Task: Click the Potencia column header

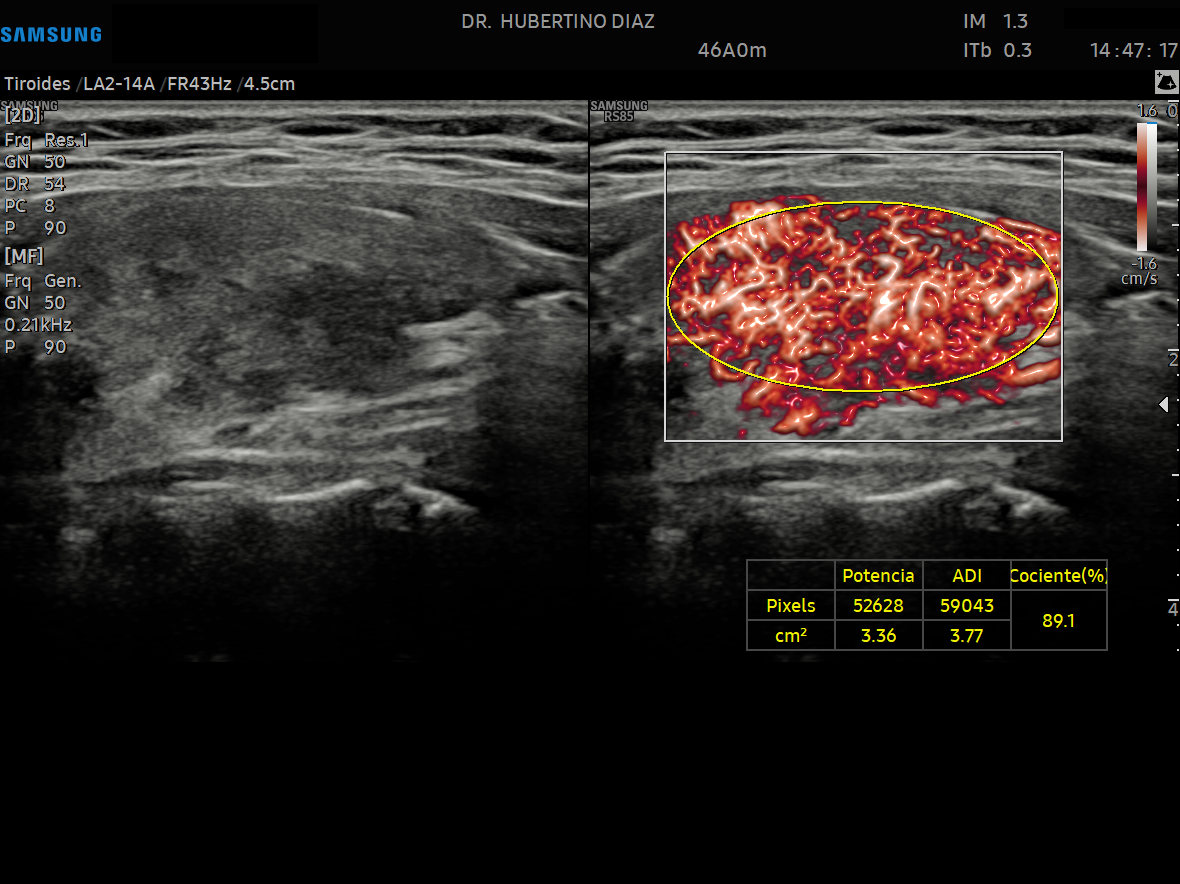Action: point(878,576)
